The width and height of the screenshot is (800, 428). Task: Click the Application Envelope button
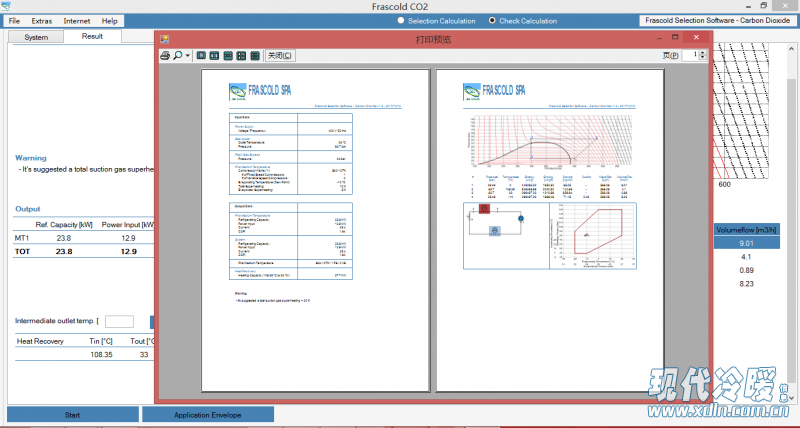point(208,415)
